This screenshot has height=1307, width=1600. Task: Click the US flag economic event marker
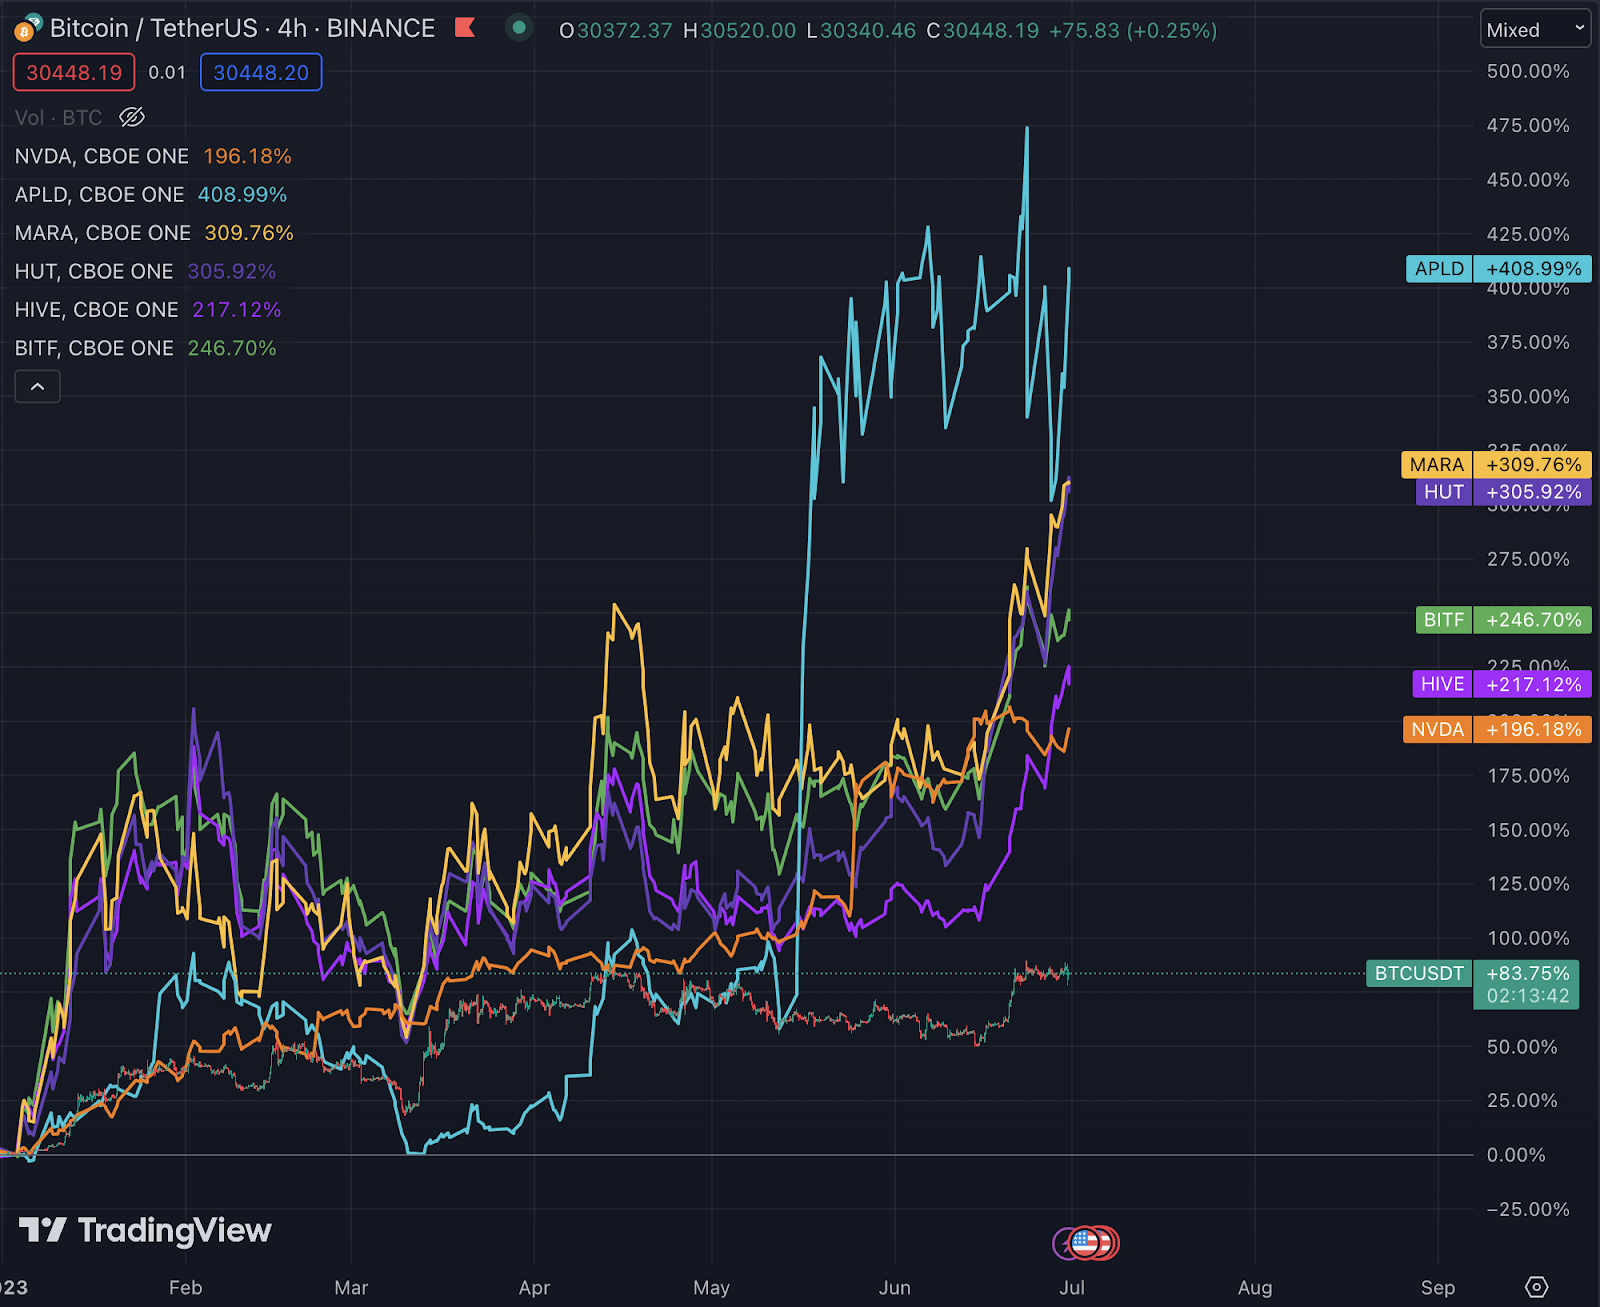(1084, 1243)
